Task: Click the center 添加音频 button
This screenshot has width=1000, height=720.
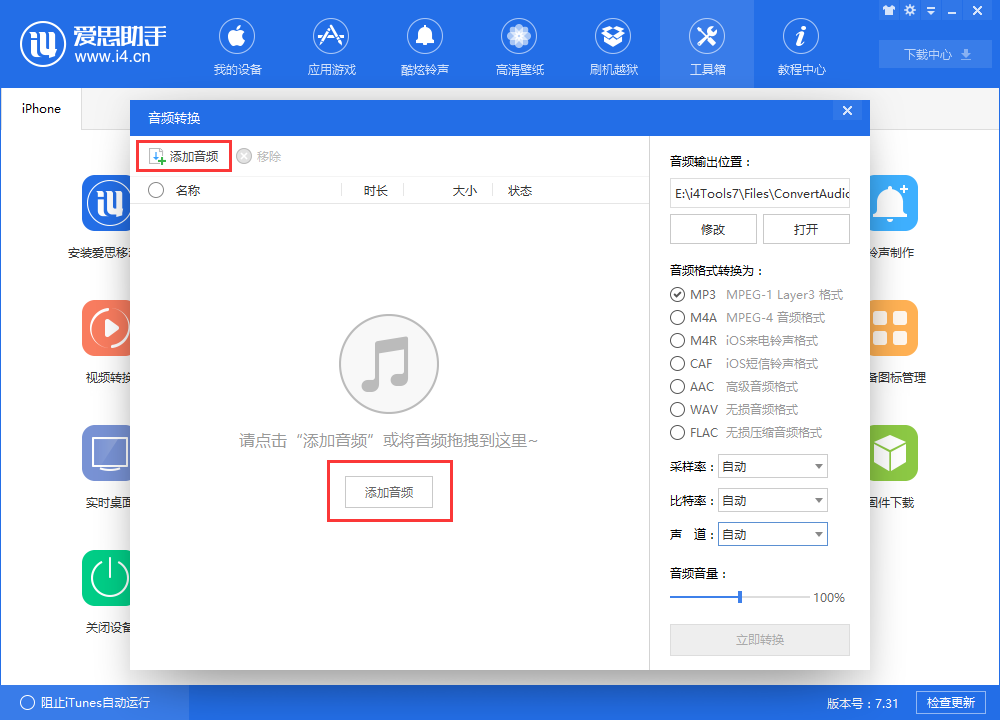Action: pos(389,492)
